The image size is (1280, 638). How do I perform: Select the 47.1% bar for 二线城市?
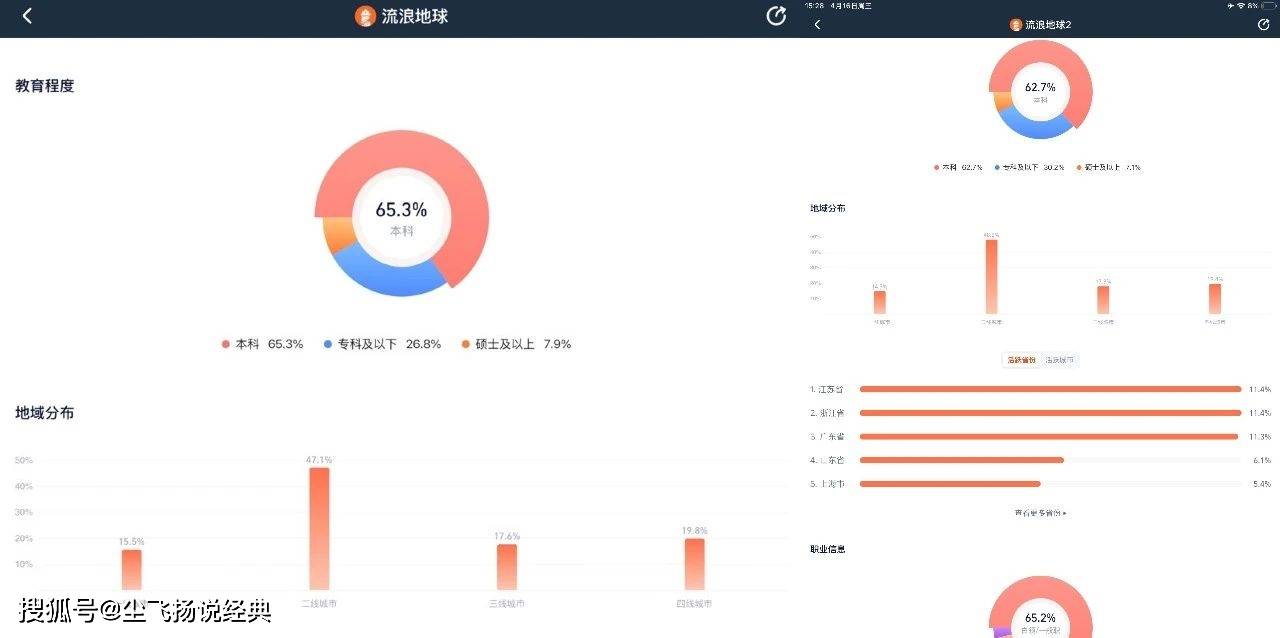(x=319, y=529)
